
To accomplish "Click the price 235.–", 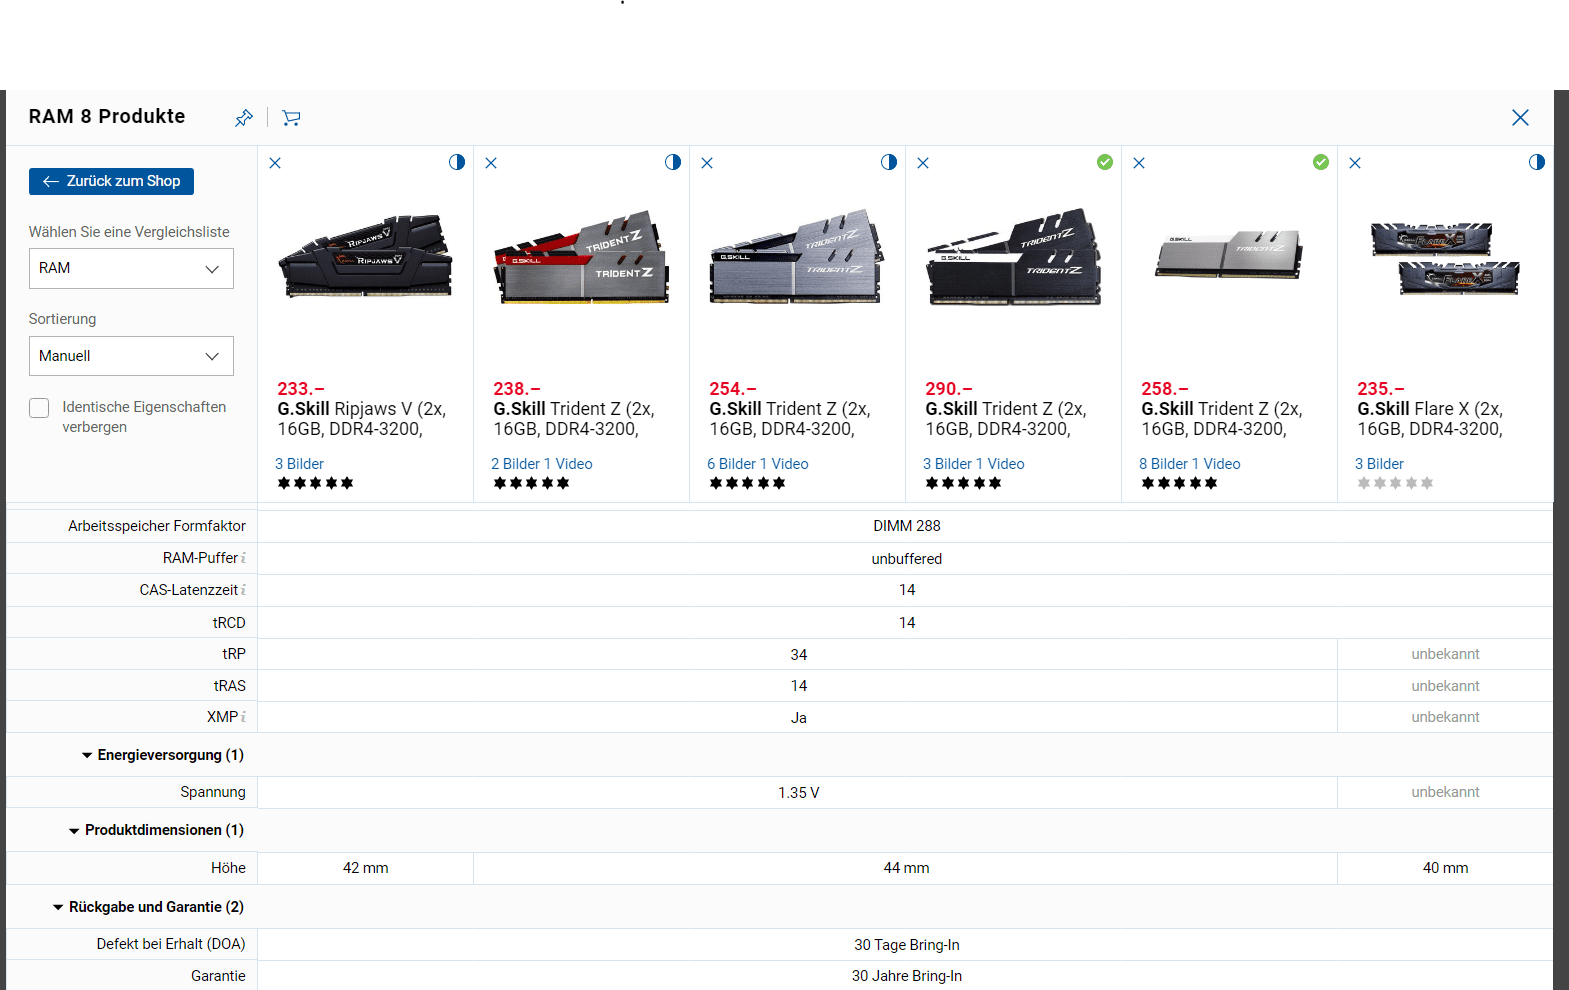I will pyautogui.click(x=1381, y=389).
